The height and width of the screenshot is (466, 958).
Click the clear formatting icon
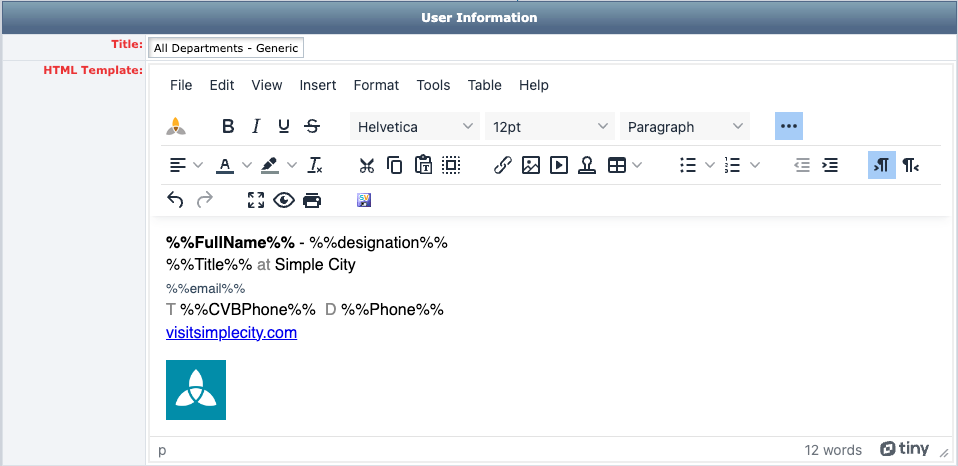(x=315, y=165)
